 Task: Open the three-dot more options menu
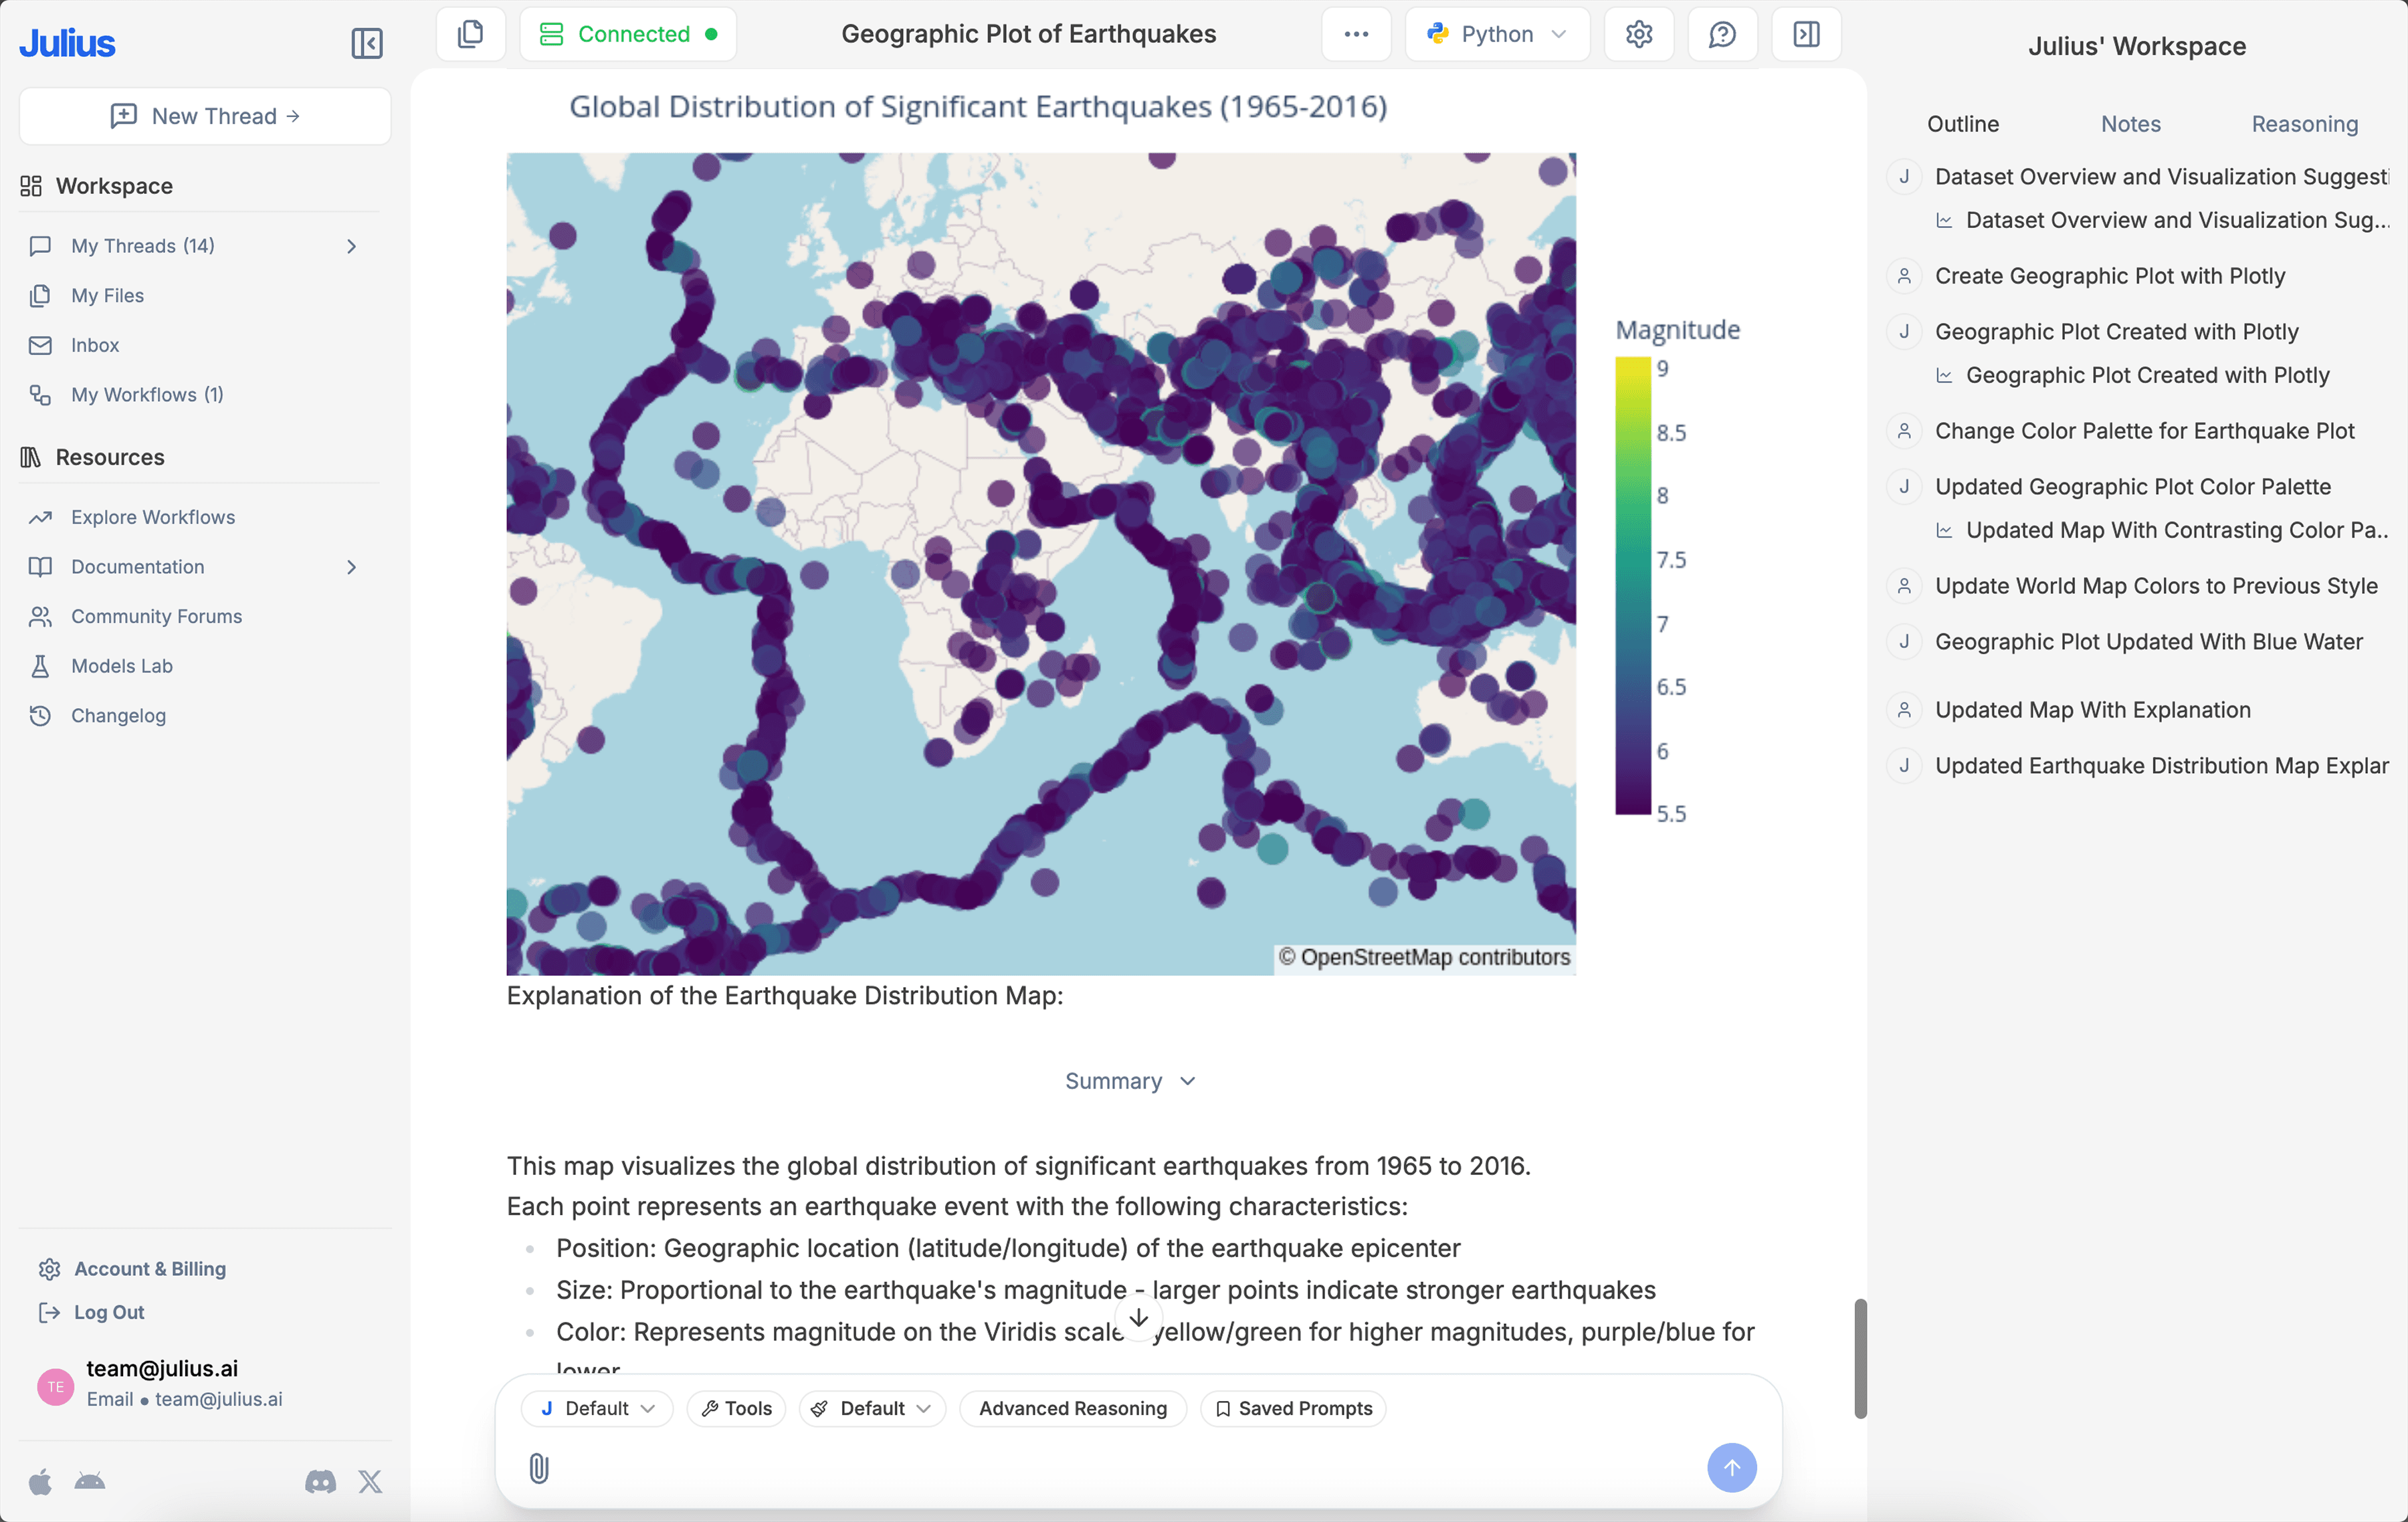(1356, 34)
